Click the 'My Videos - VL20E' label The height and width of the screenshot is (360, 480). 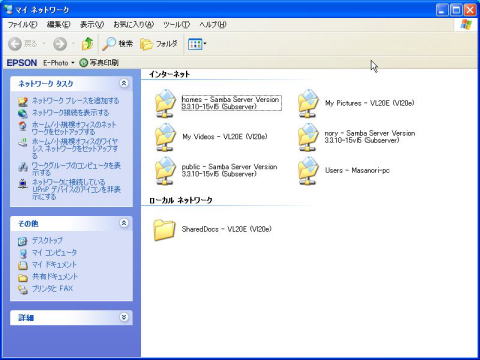pos(225,137)
